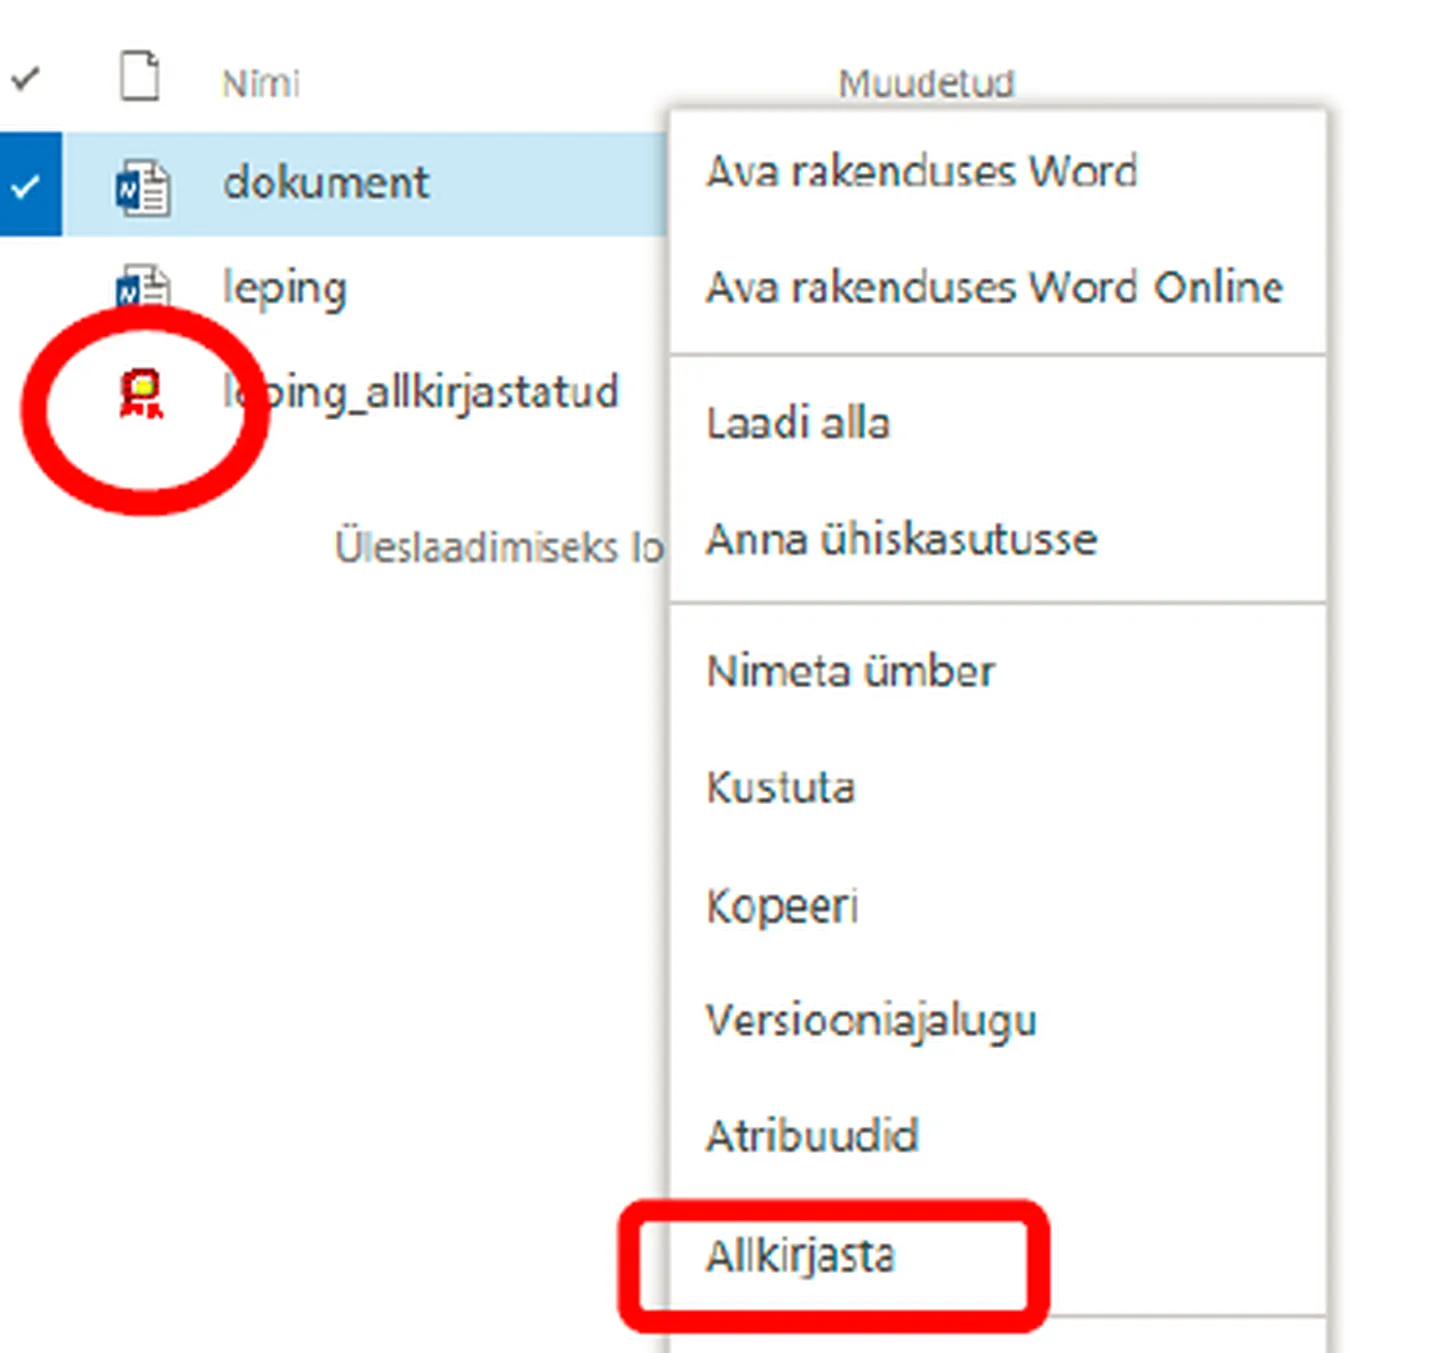Image resolution: width=1442 pixels, height=1353 pixels.
Task: Click the file type column header icon
Action: (x=139, y=76)
